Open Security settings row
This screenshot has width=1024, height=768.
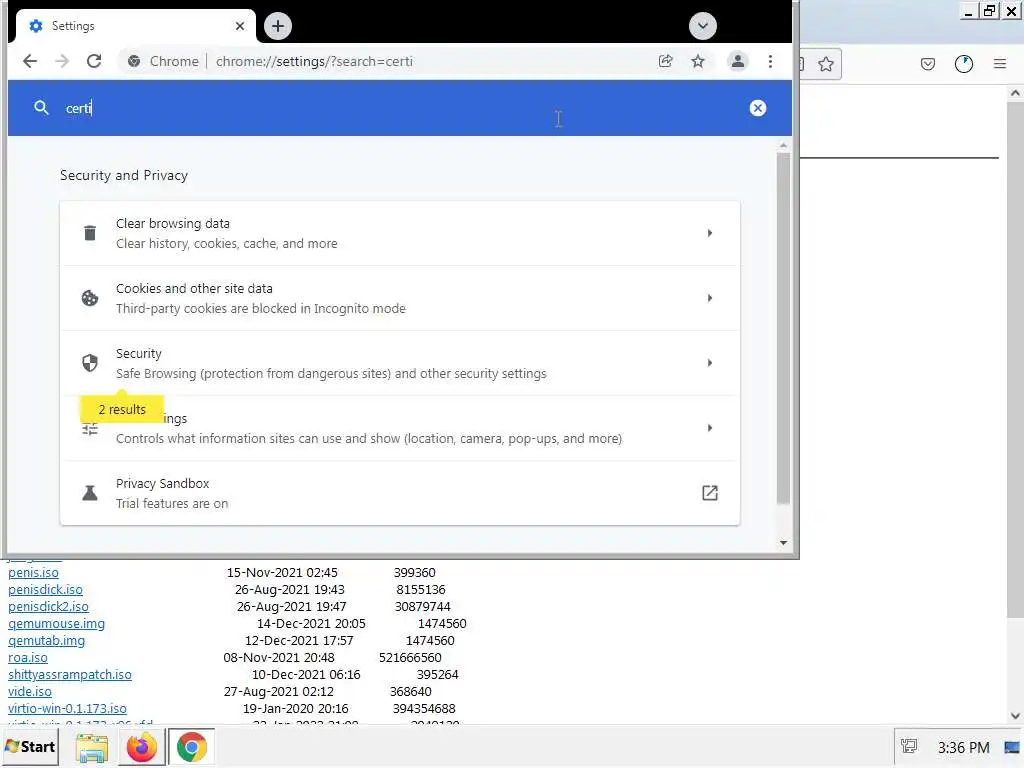[400, 363]
